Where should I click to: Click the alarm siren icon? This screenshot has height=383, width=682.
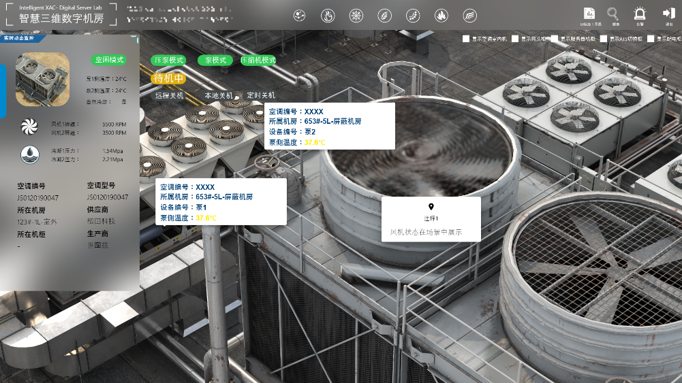pos(639,14)
